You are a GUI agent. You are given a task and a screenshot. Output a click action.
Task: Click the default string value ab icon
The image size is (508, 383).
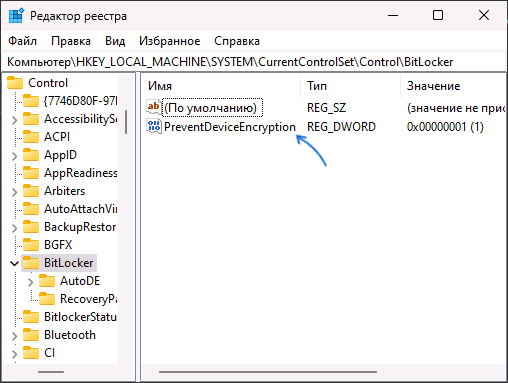click(x=154, y=107)
